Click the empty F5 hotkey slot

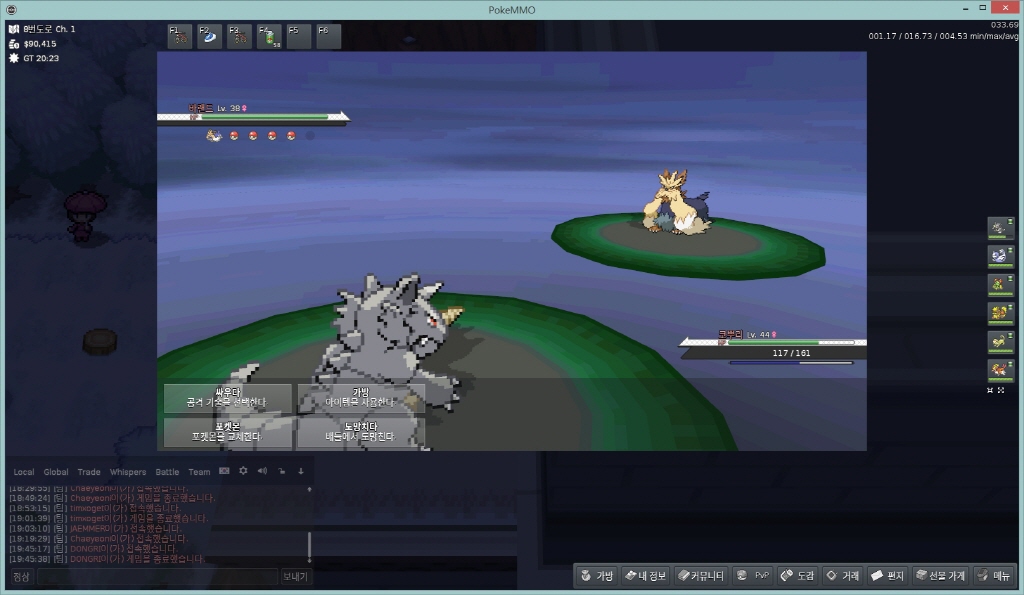[299, 37]
